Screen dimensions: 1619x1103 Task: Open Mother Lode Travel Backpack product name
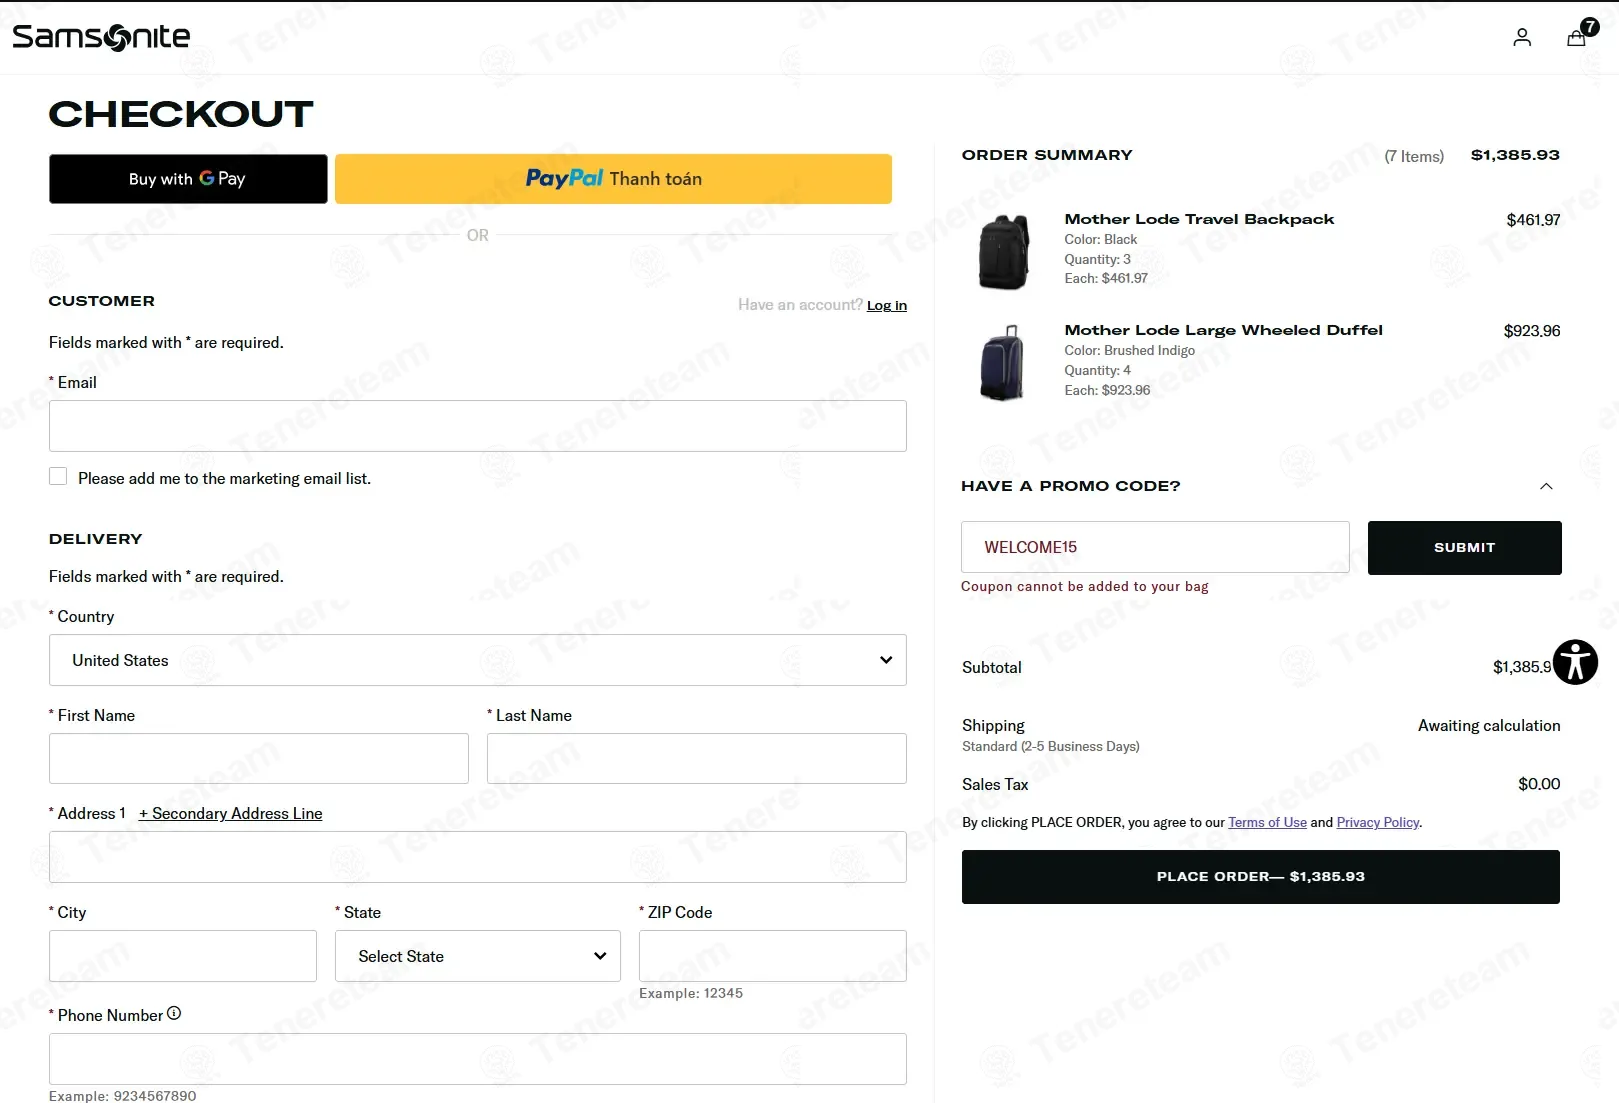pyautogui.click(x=1199, y=219)
